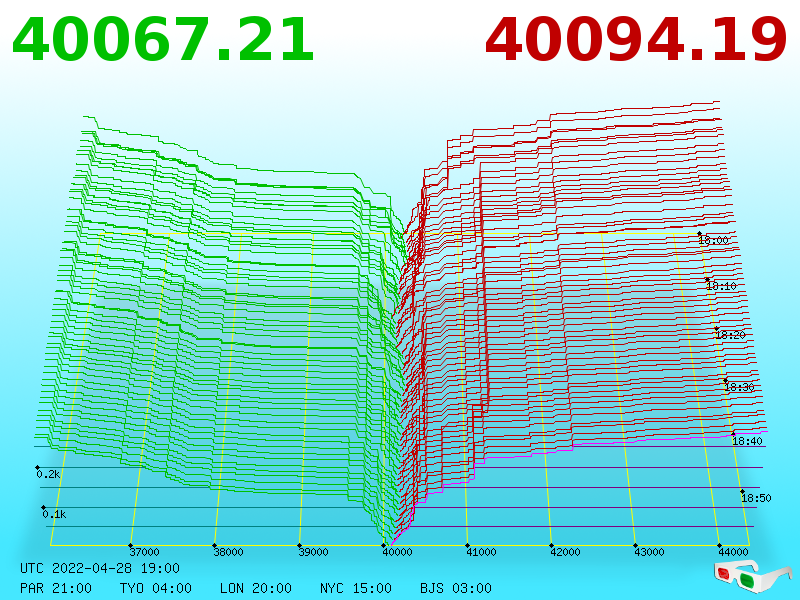
Task: Select the 18:40 time marker
Action: coord(747,441)
